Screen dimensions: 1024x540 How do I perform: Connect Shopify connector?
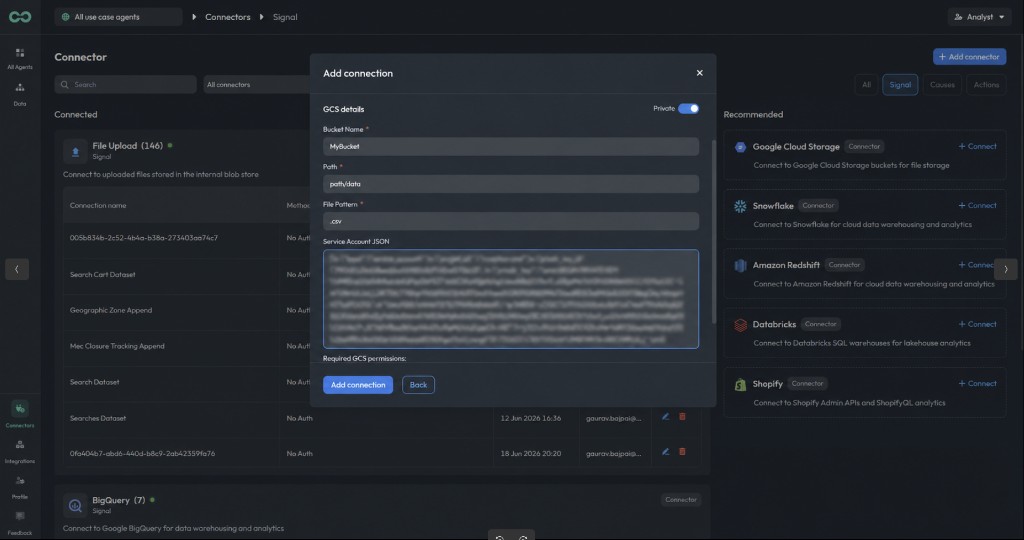(x=978, y=383)
